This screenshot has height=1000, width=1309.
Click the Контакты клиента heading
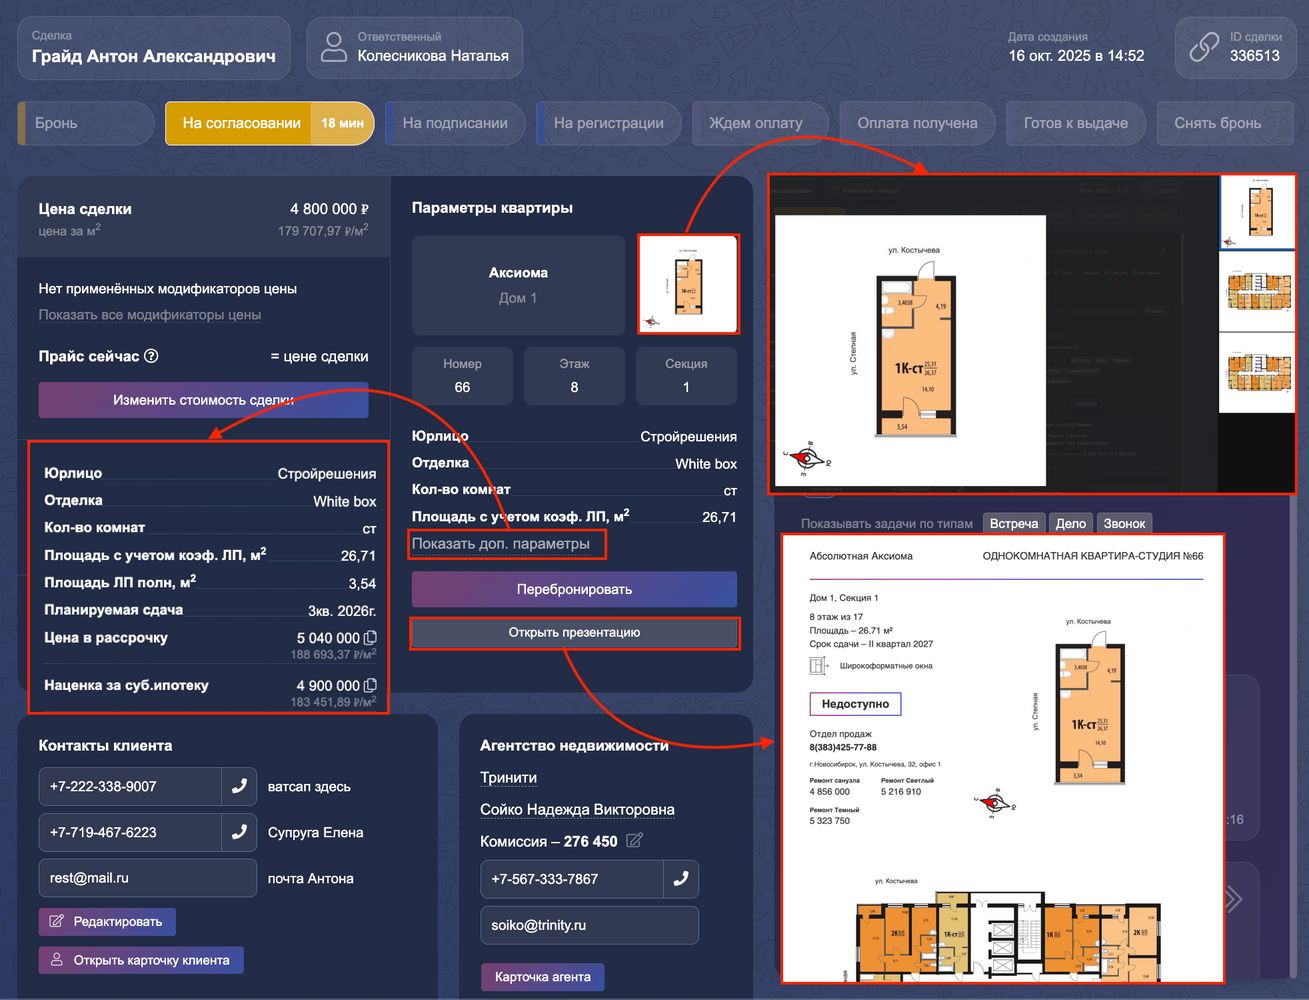pos(105,745)
